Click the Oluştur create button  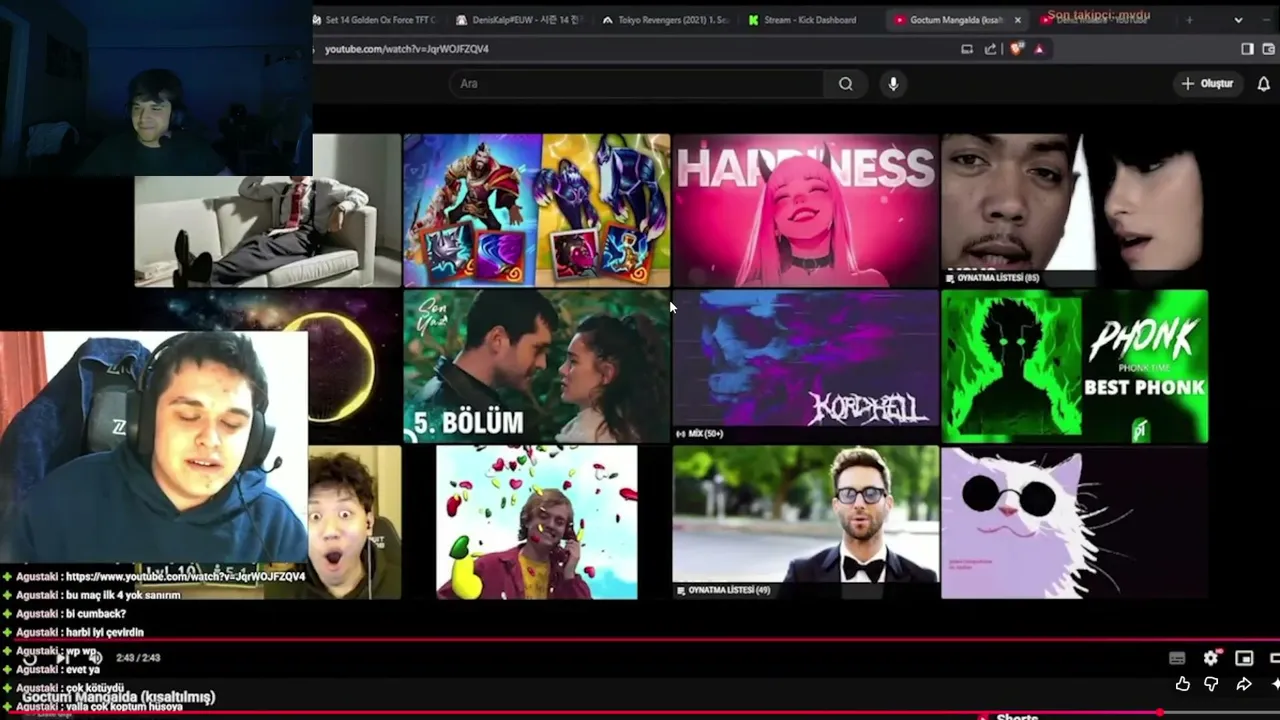[1208, 84]
